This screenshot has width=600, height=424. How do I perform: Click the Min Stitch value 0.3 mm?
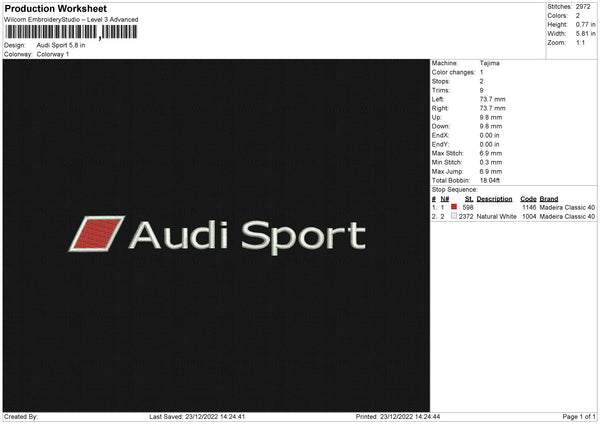point(491,163)
